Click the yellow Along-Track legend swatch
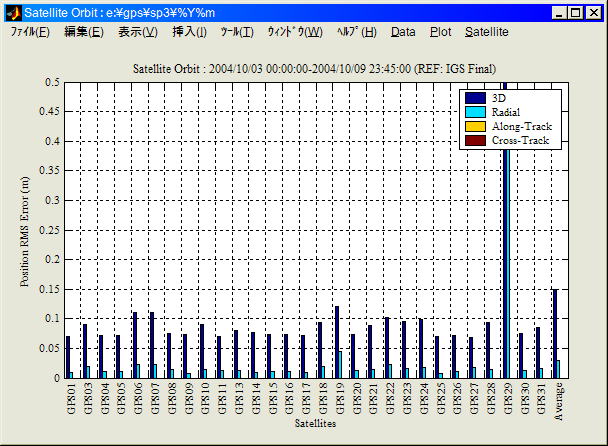The width and height of the screenshot is (608, 446). [x=476, y=126]
